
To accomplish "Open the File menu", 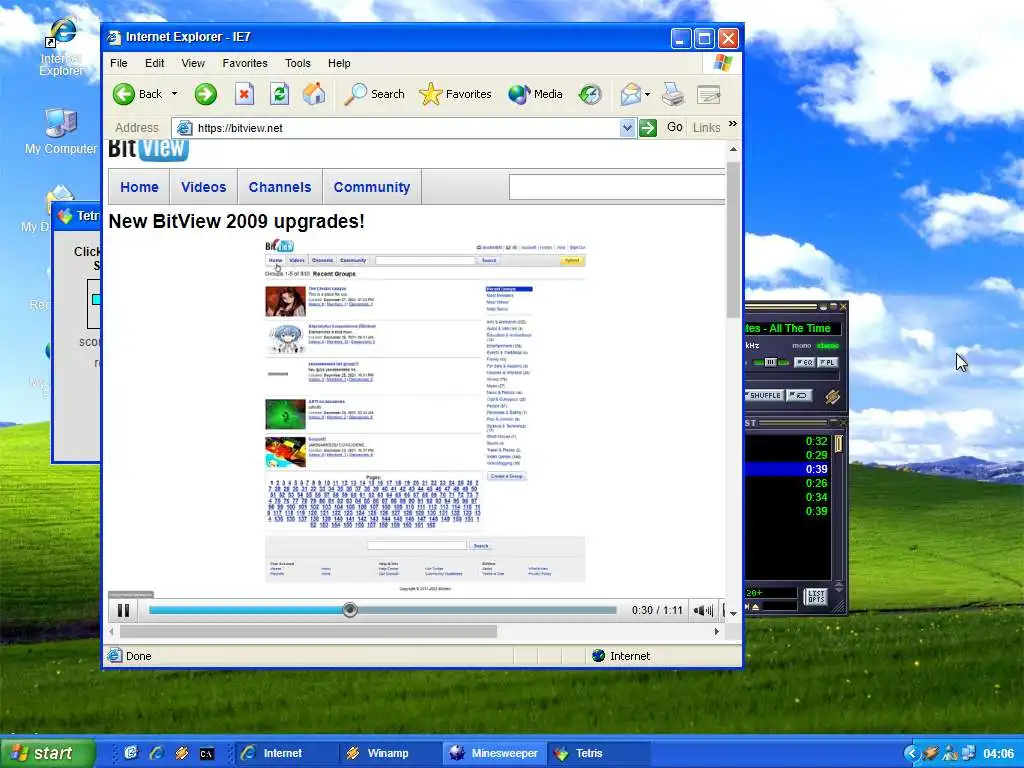I will pos(119,63).
